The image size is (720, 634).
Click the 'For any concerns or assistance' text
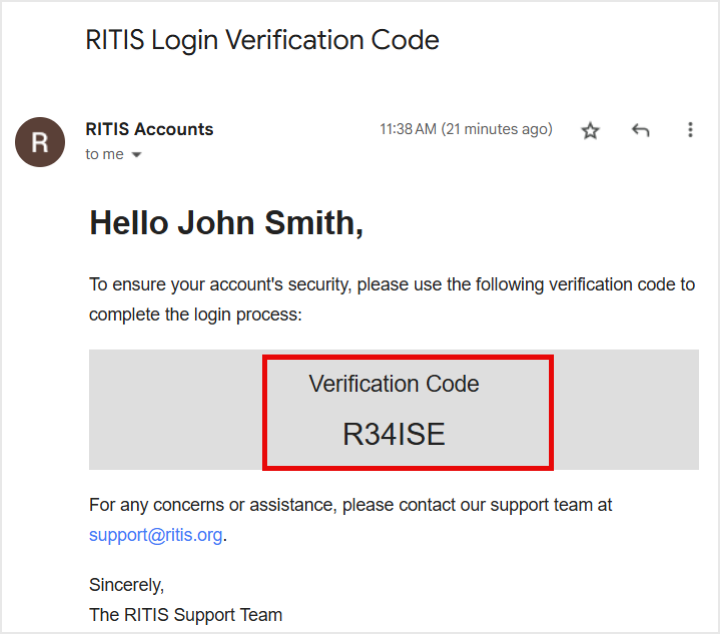350,505
